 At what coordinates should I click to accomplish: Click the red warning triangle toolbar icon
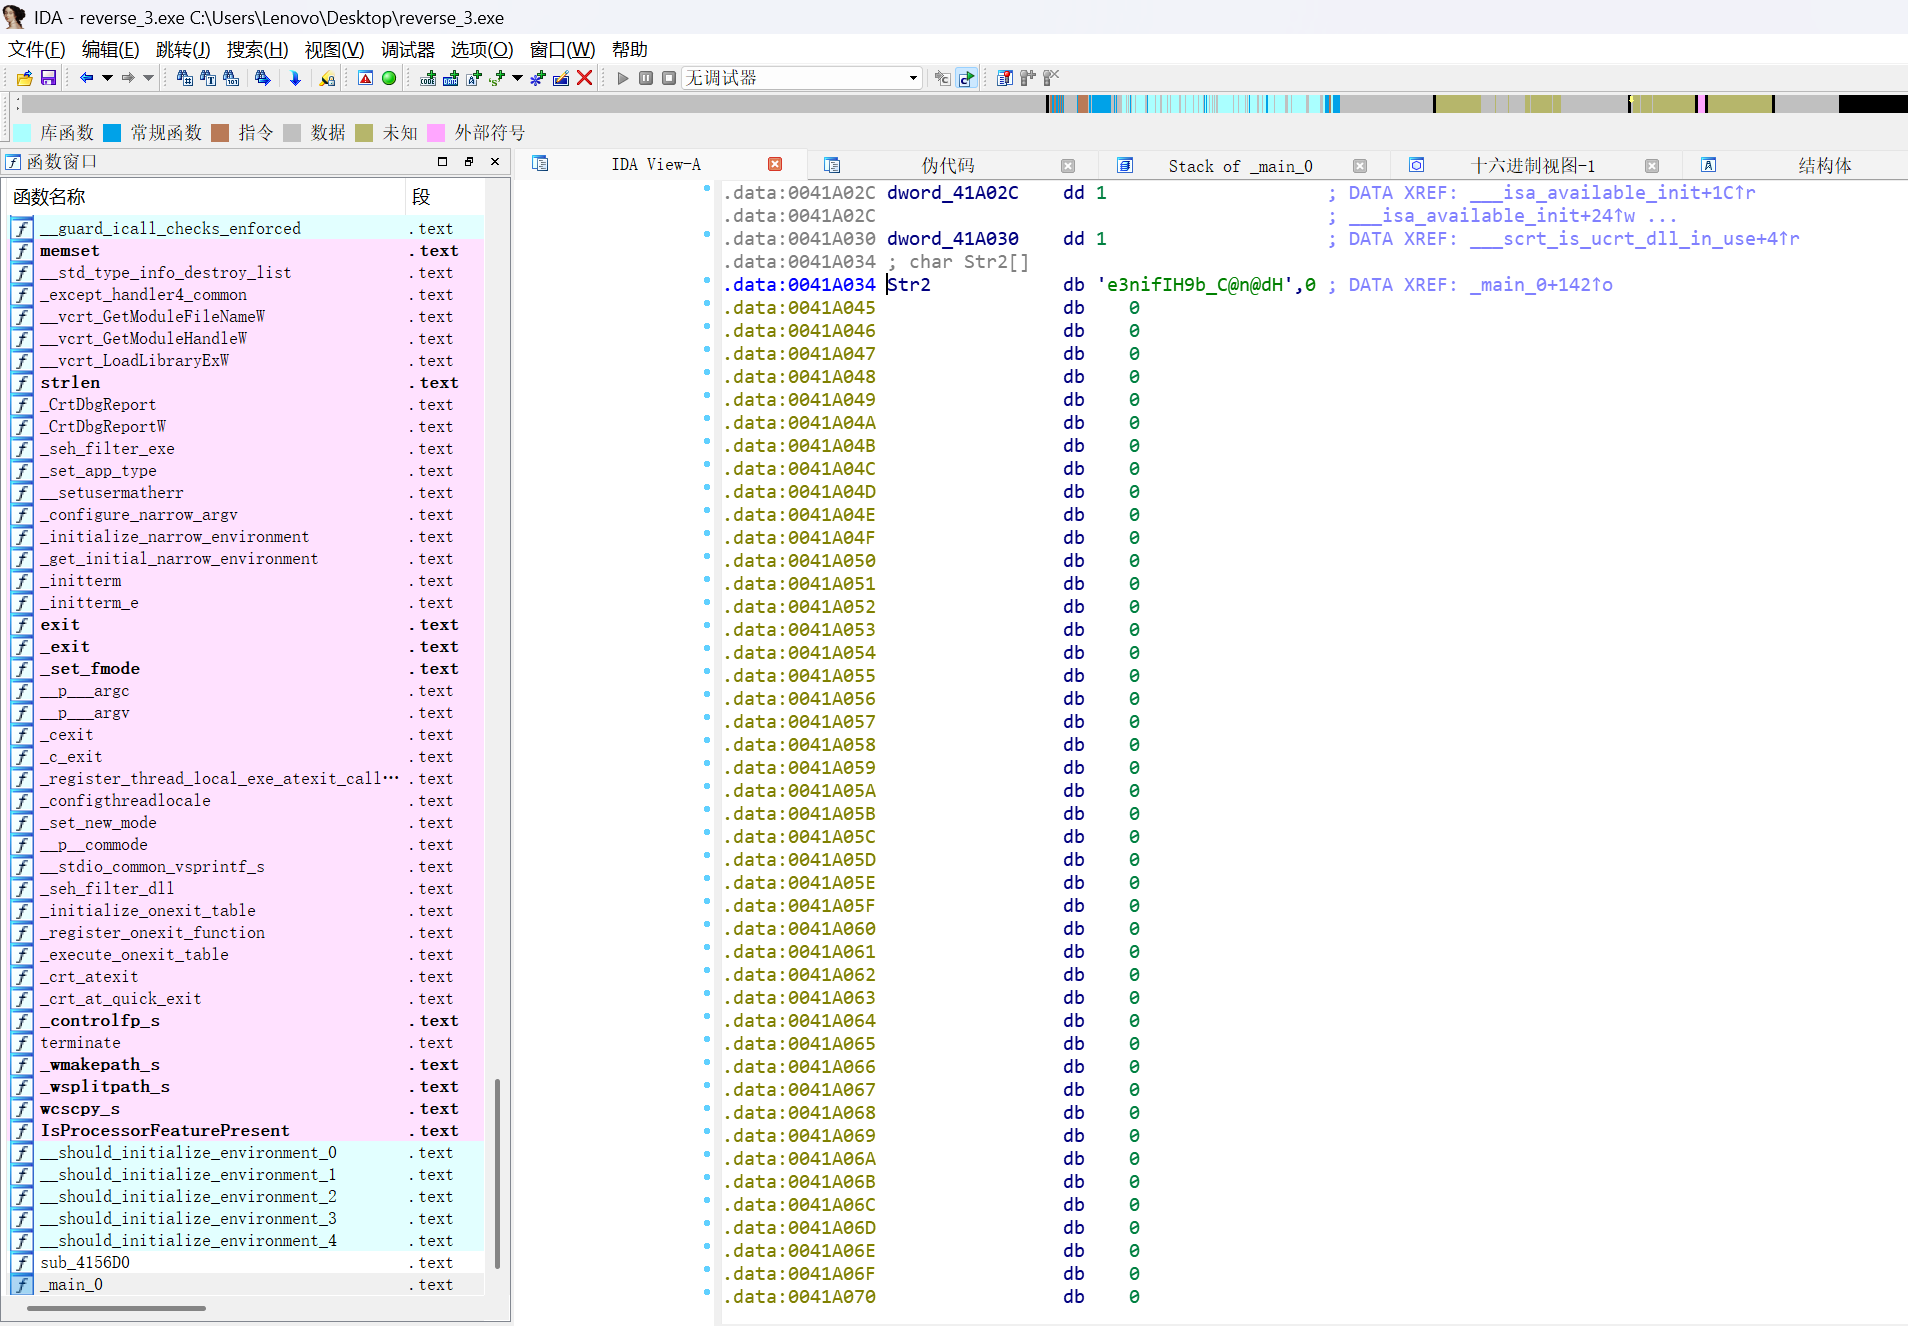pyautogui.click(x=366, y=78)
